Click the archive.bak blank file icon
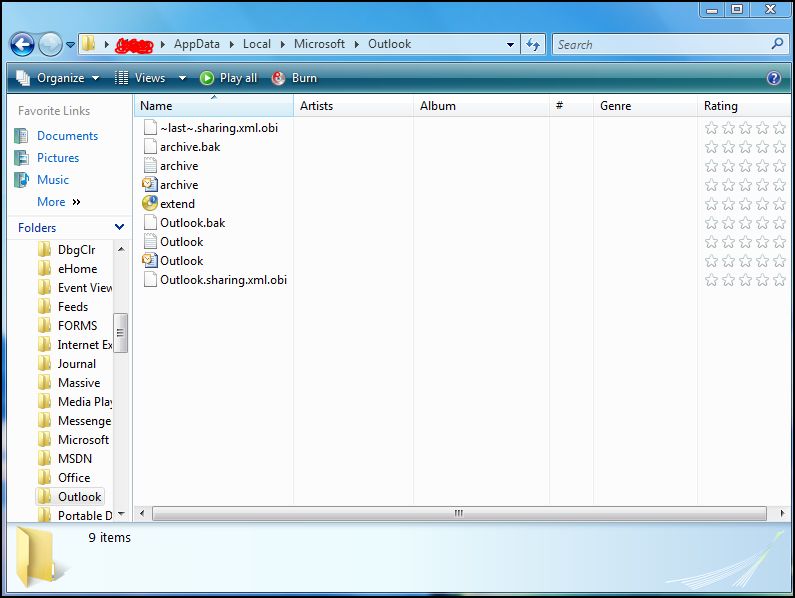 click(x=150, y=147)
